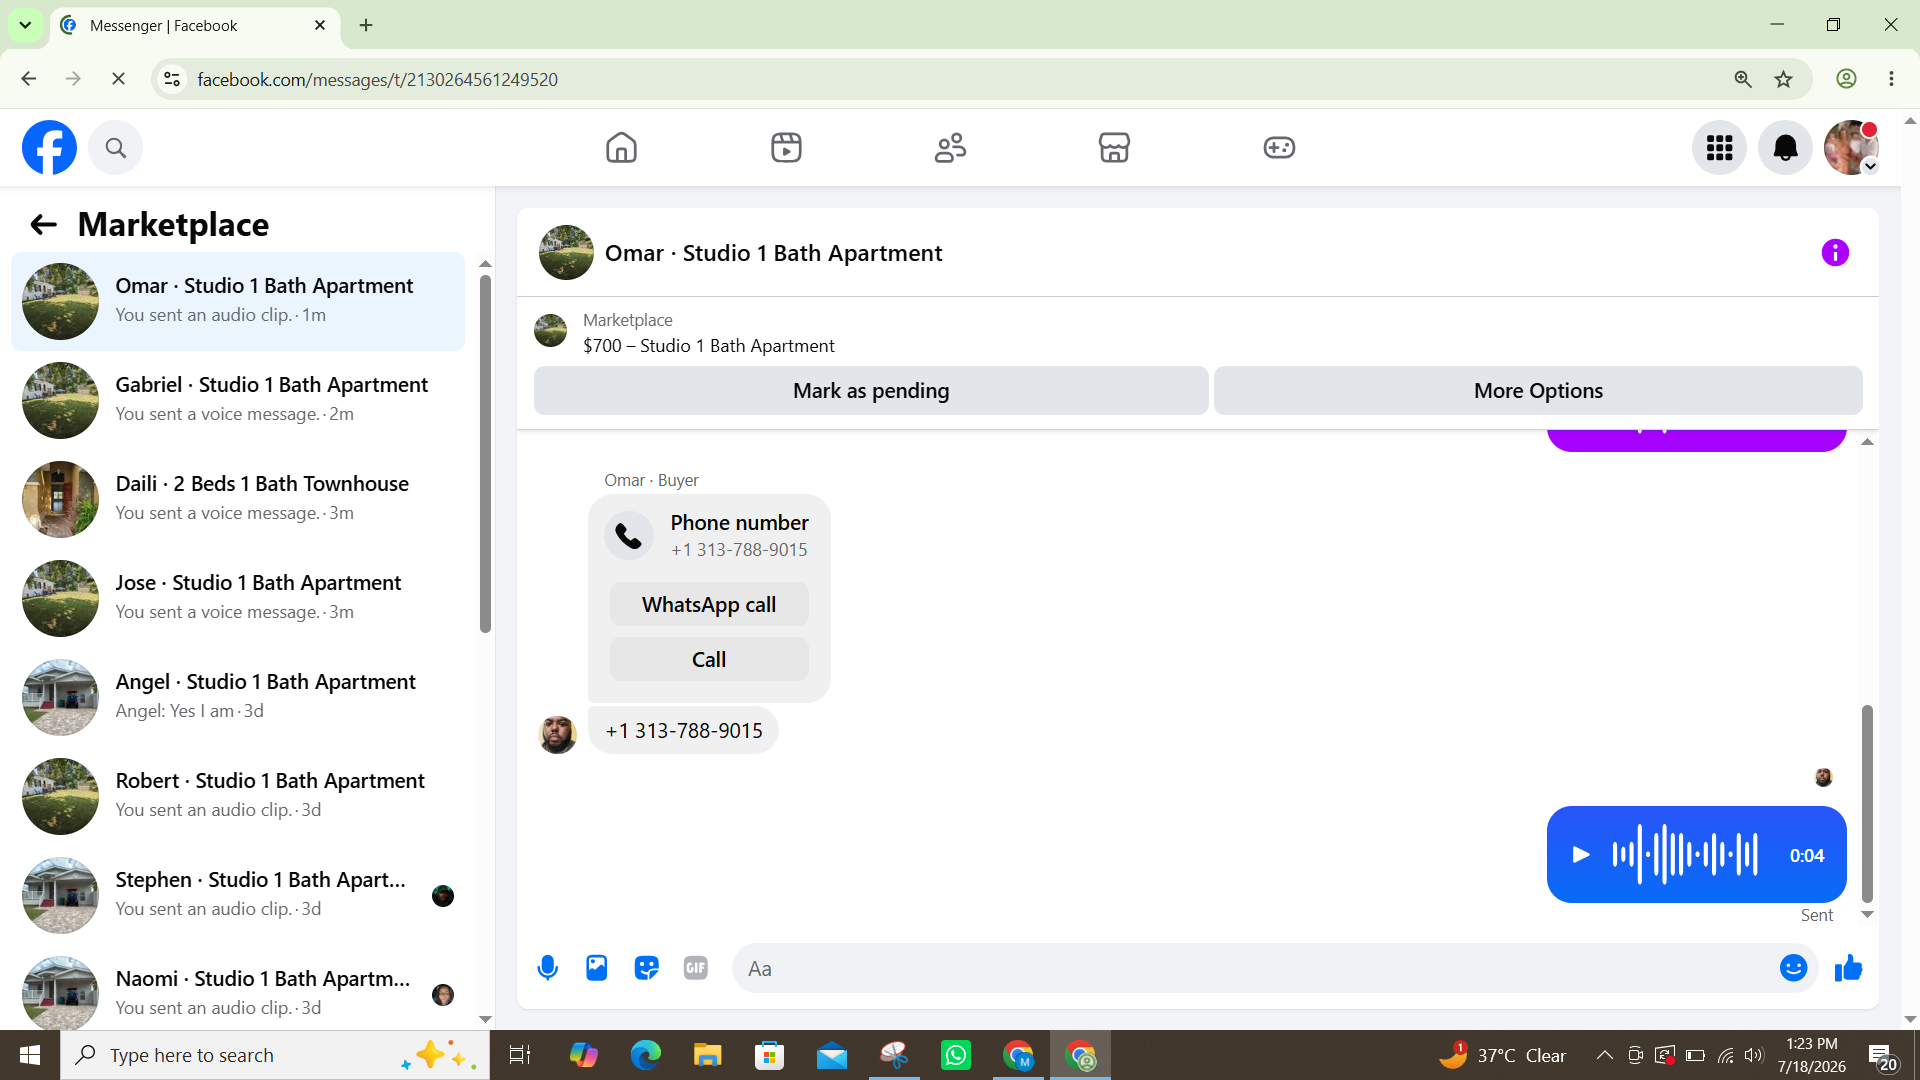Show hidden system tray icons
1920x1080 pixels.
(1604, 1055)
